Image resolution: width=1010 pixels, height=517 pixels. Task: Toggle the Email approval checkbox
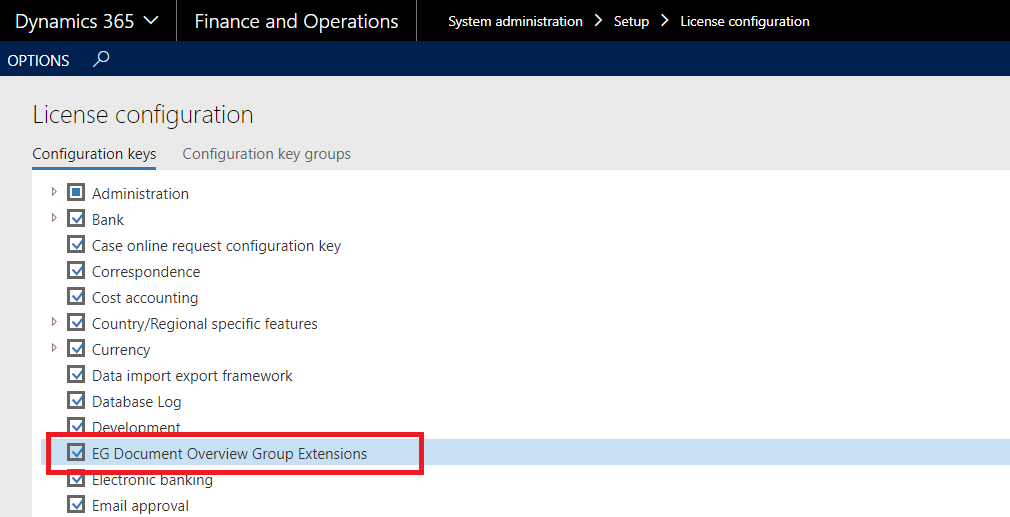click(x=76, y=505)
